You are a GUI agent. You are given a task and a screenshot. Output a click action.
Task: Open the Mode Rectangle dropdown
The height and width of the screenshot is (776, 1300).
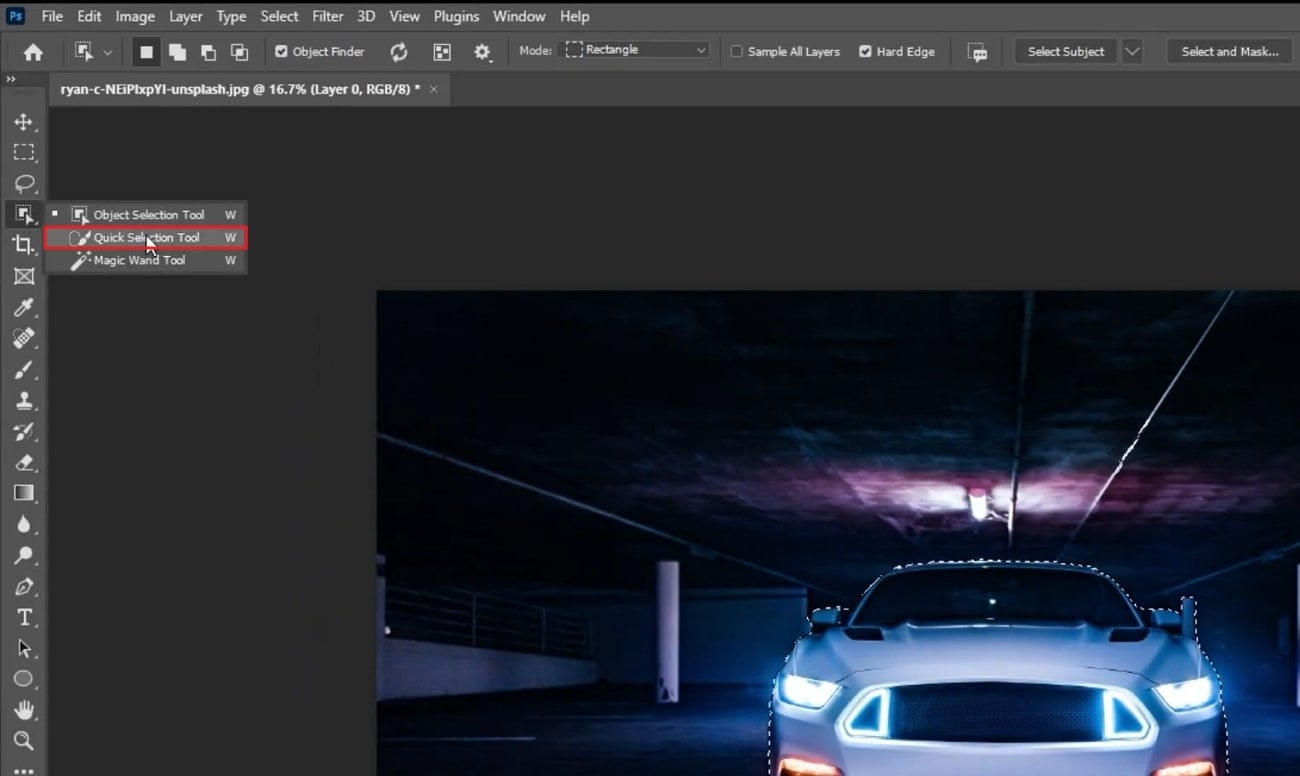point(637,50)
